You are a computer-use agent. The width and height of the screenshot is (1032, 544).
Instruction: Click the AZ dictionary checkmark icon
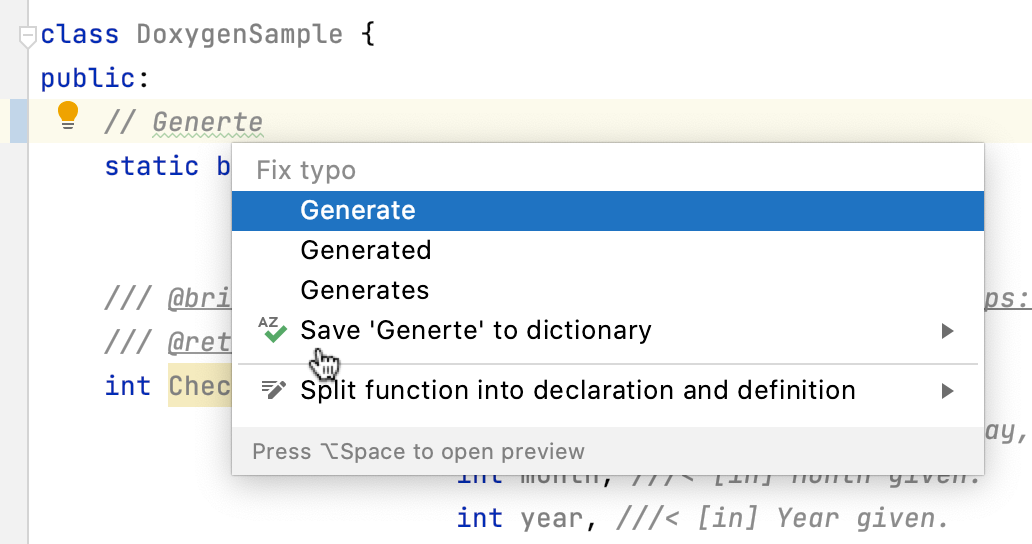271,330
